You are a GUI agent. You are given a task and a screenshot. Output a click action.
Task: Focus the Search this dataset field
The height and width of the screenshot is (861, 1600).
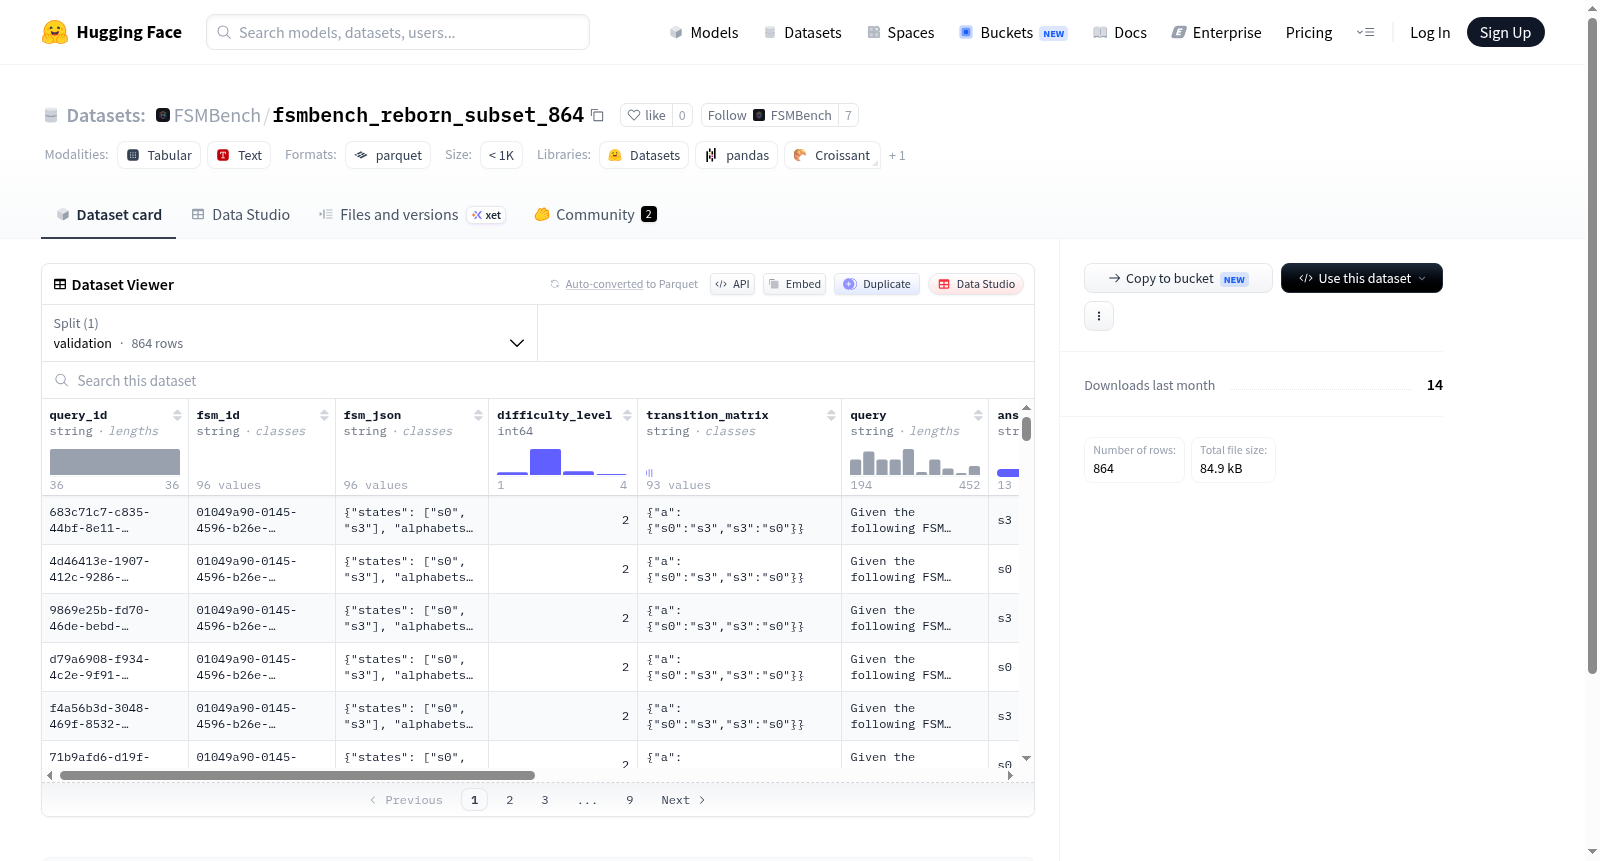pos(538,381)
